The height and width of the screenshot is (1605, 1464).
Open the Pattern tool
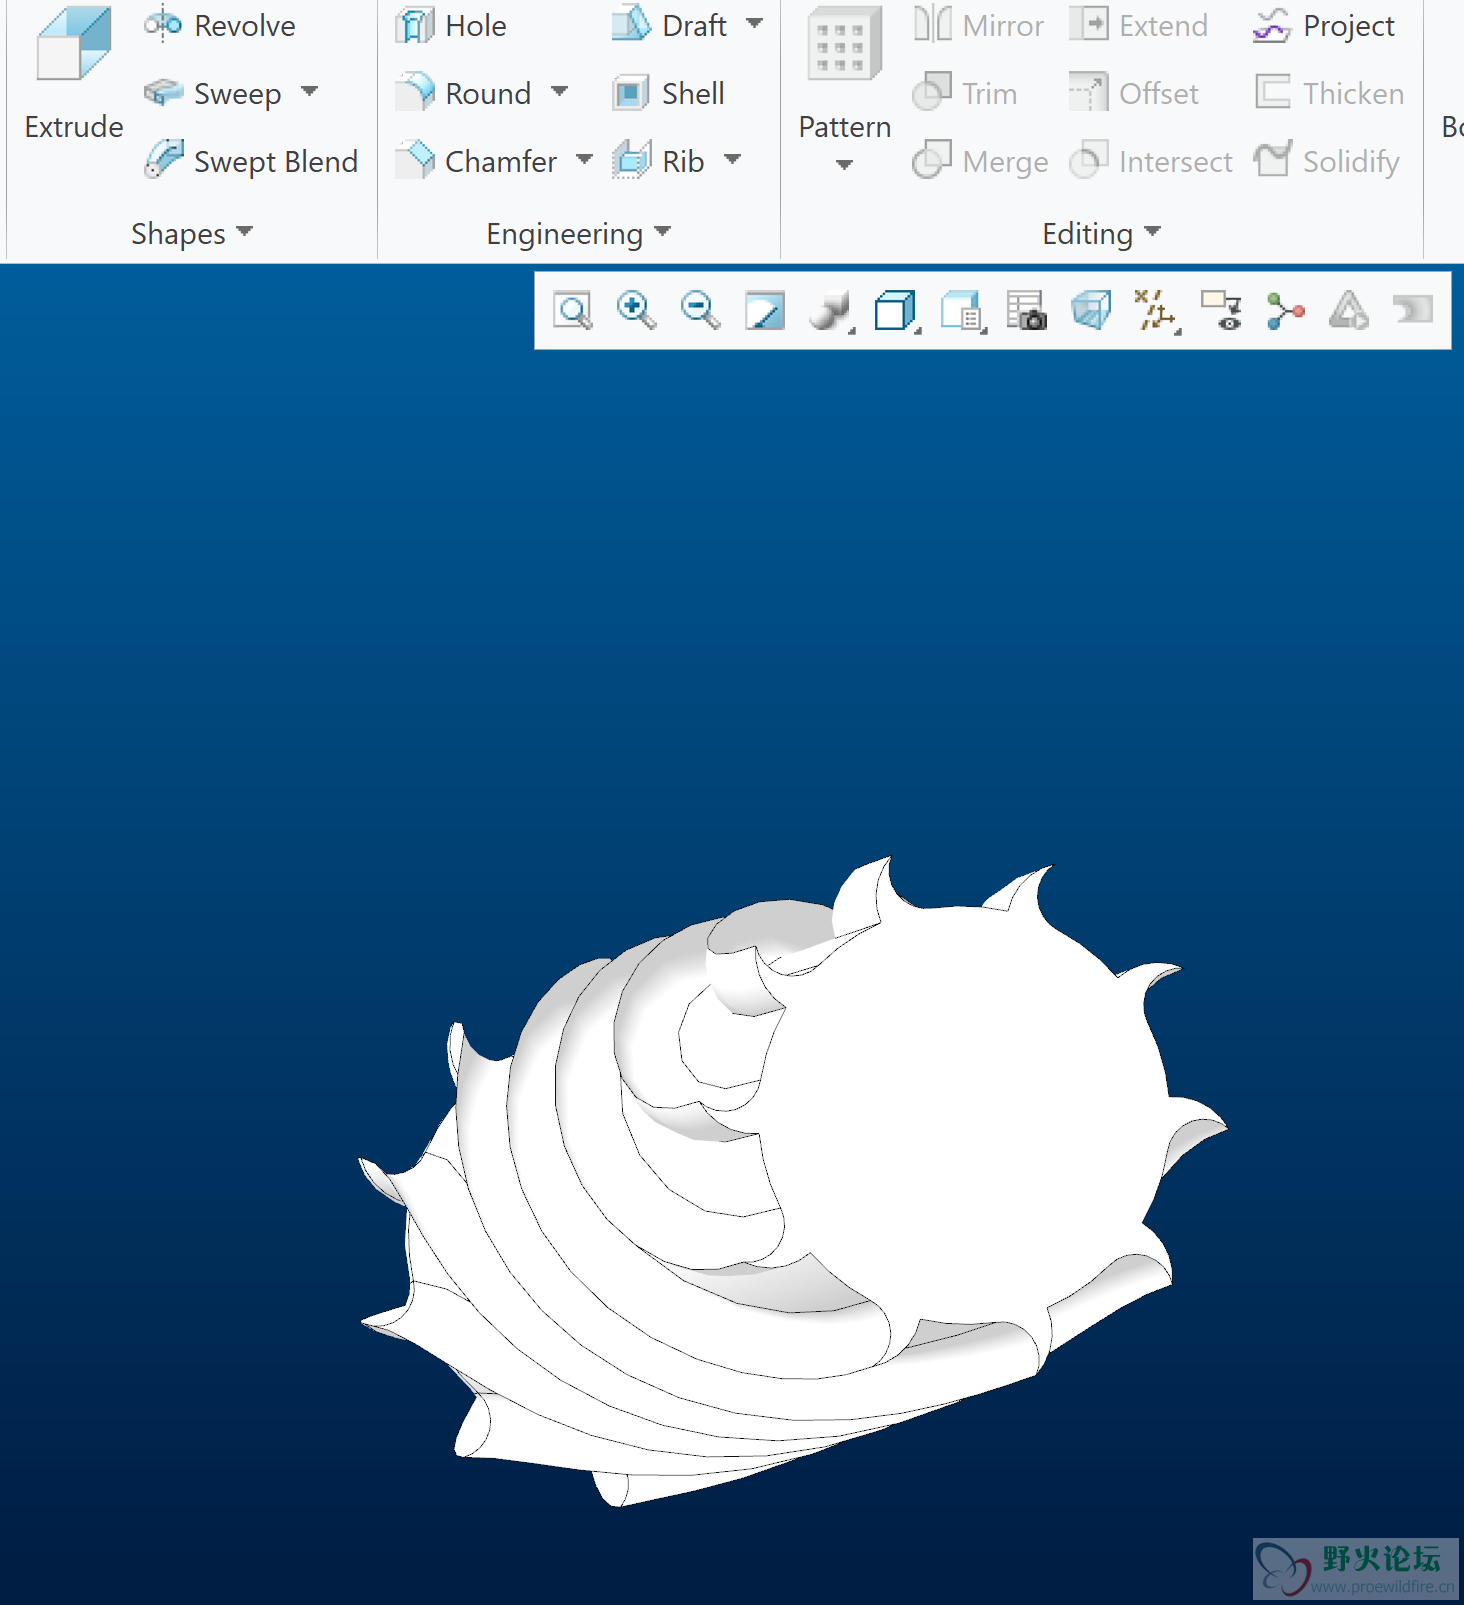[x=845, y=75]
